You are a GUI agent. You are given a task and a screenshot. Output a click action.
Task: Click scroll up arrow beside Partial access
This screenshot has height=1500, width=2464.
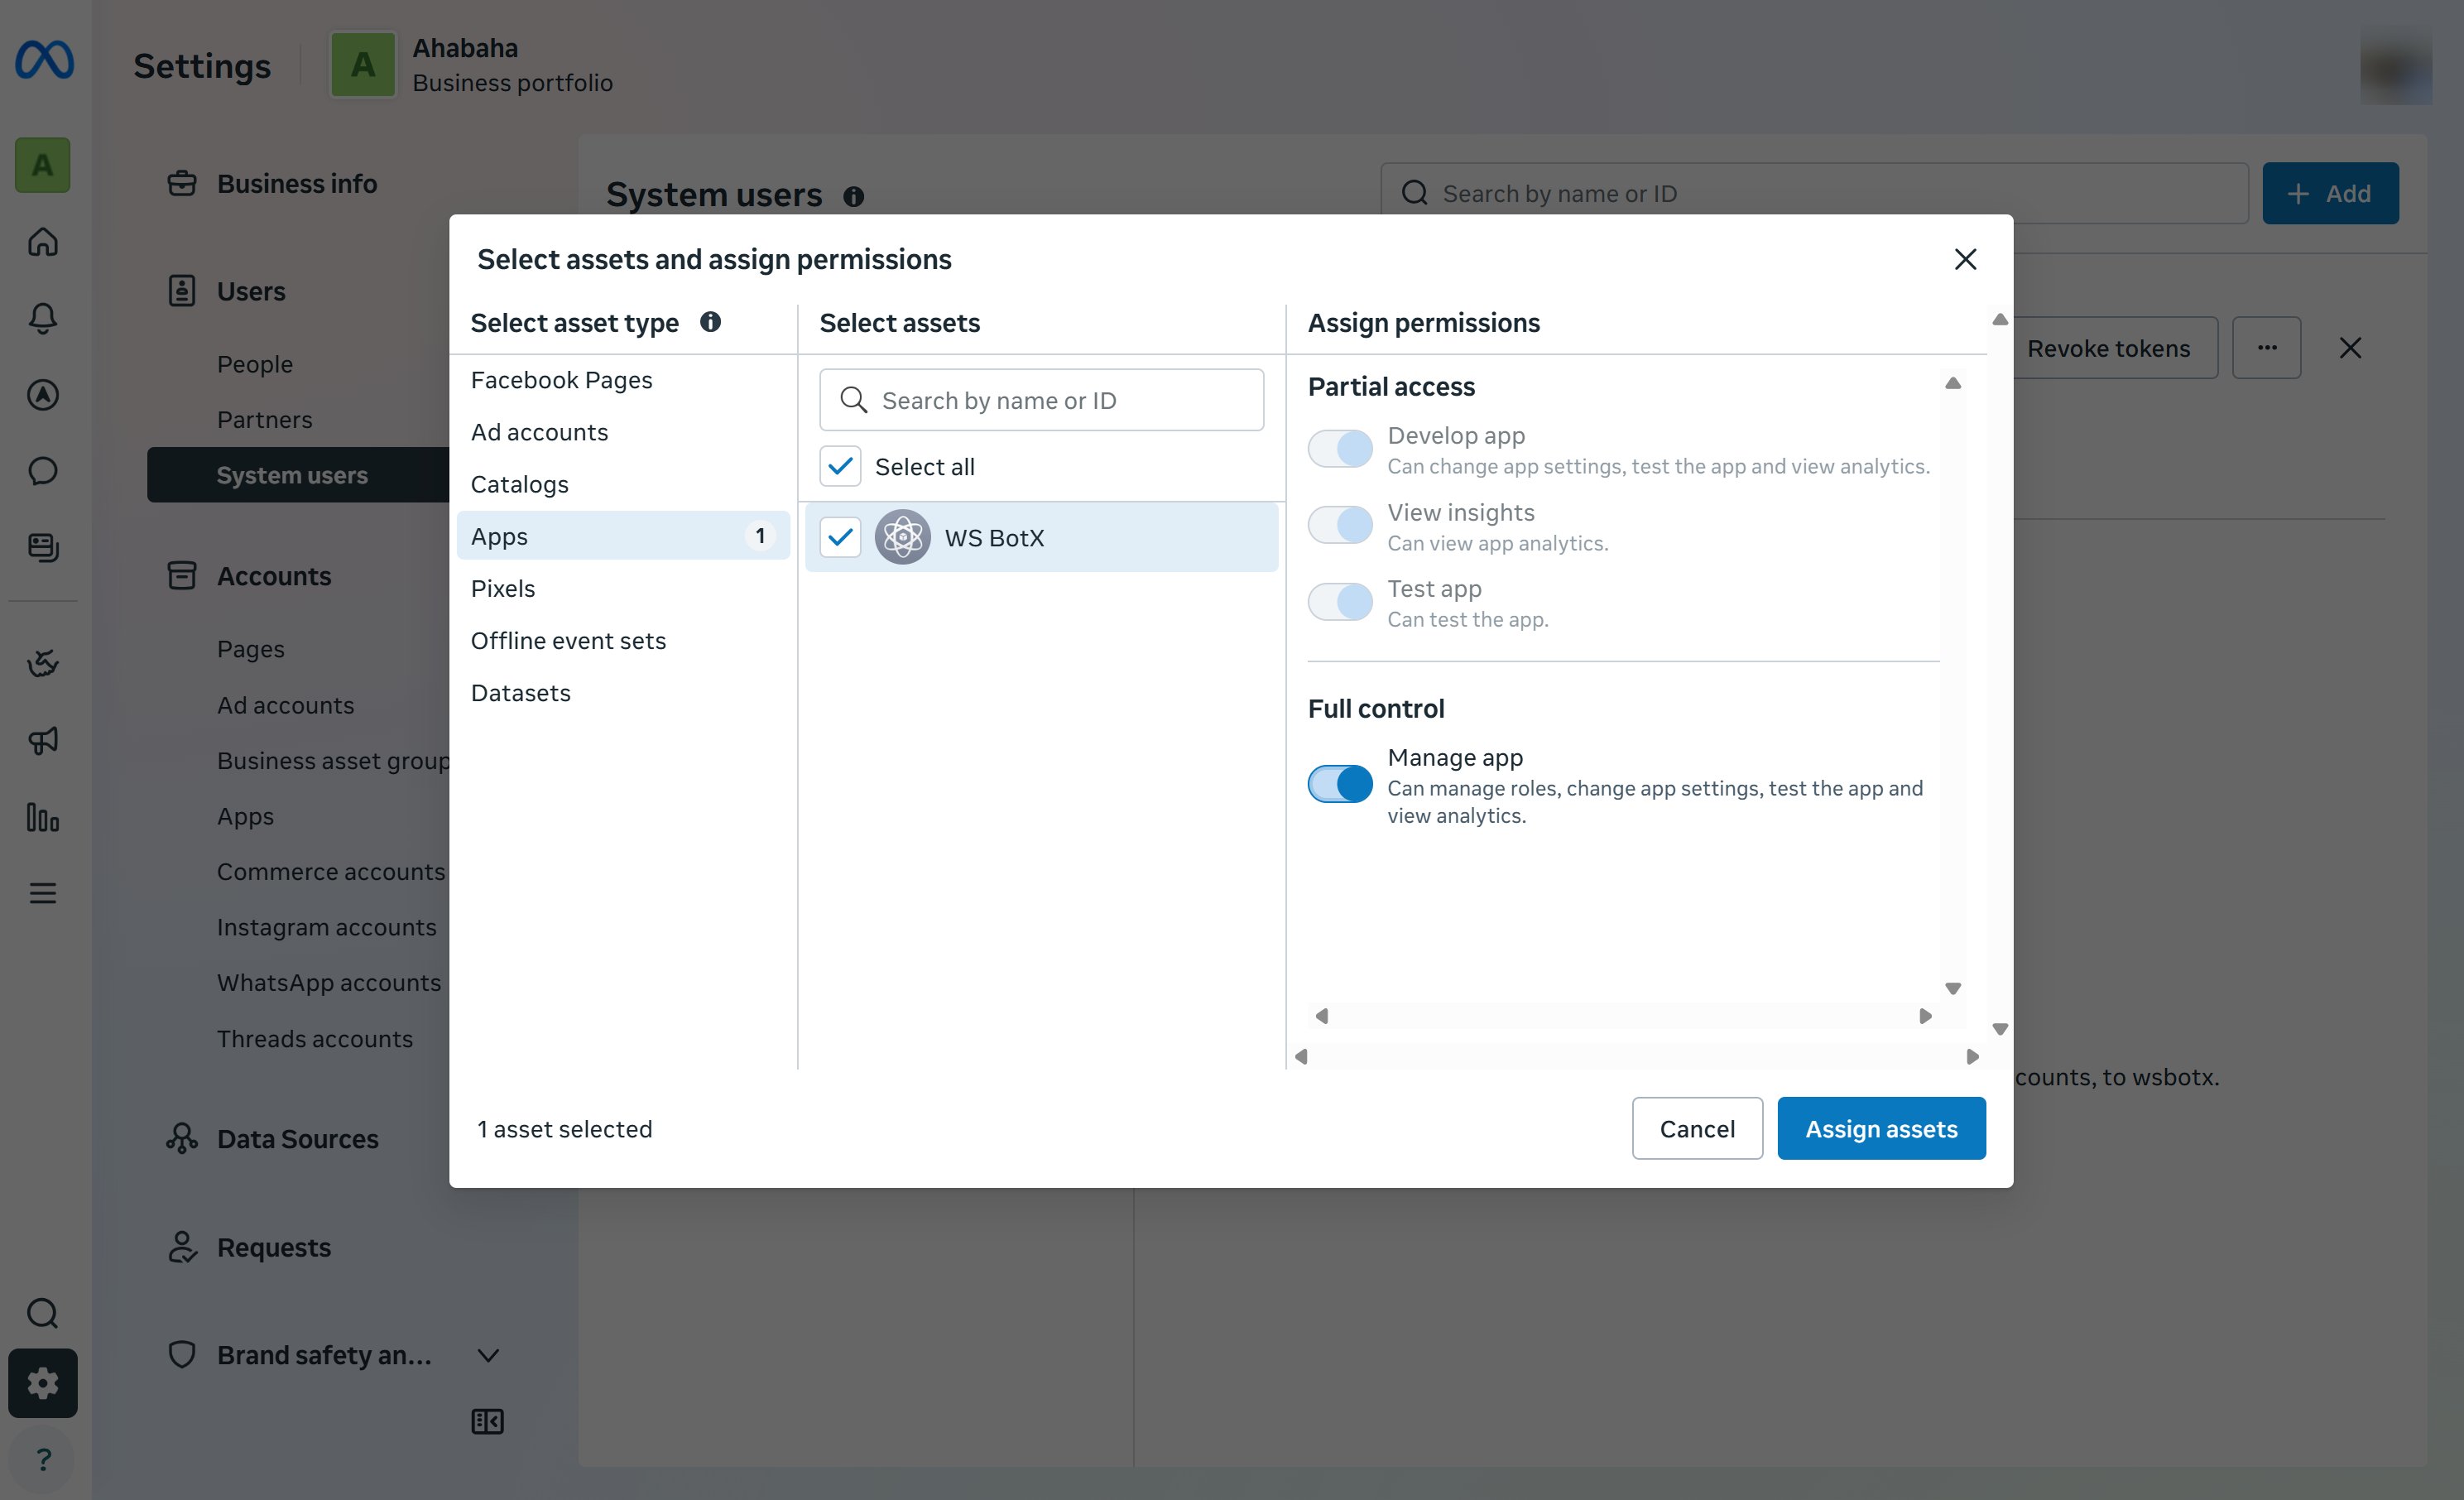click(x=1952, y=384)
